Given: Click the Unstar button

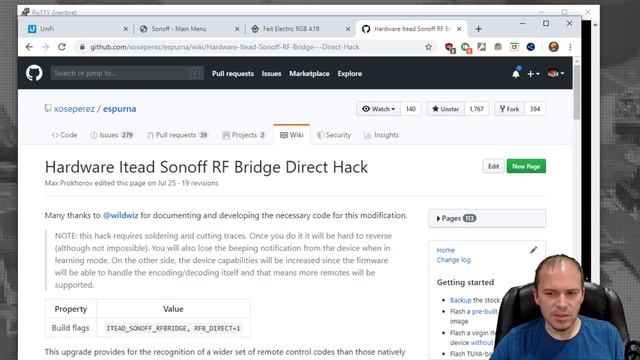Looking at the screenshot, I should tap(446, 109).
